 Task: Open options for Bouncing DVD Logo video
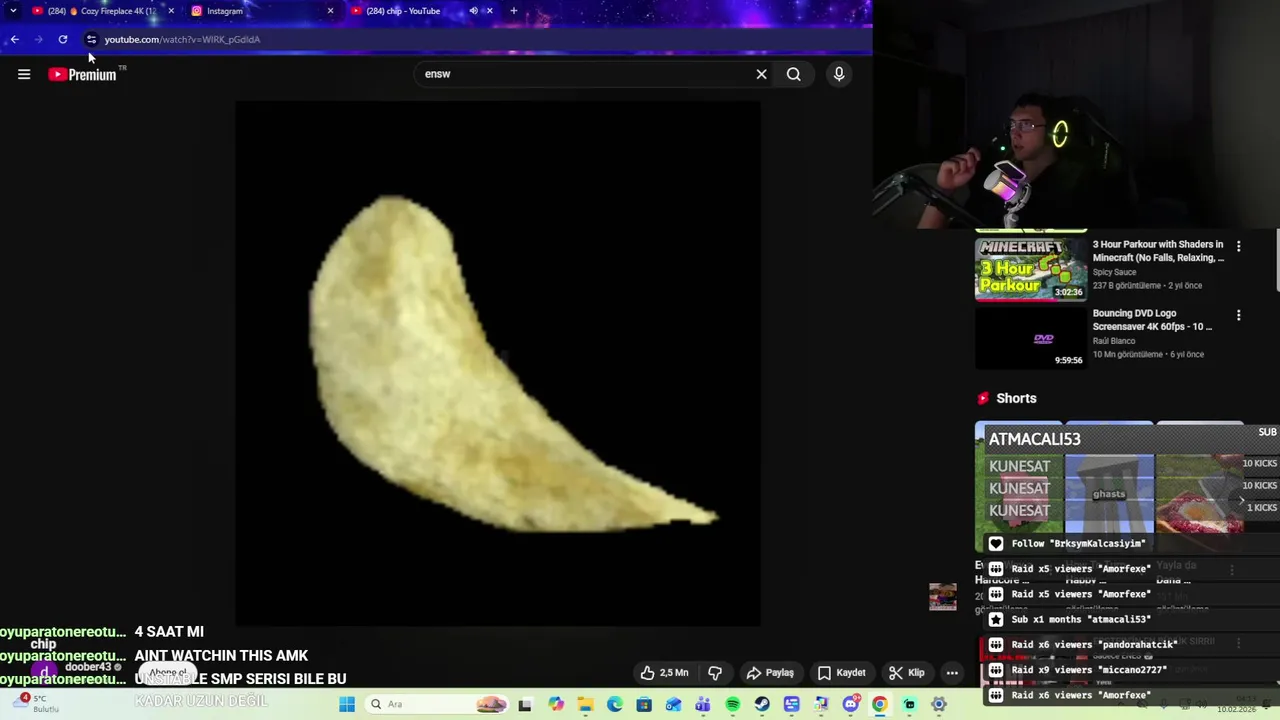click(x=1238, y=315)
